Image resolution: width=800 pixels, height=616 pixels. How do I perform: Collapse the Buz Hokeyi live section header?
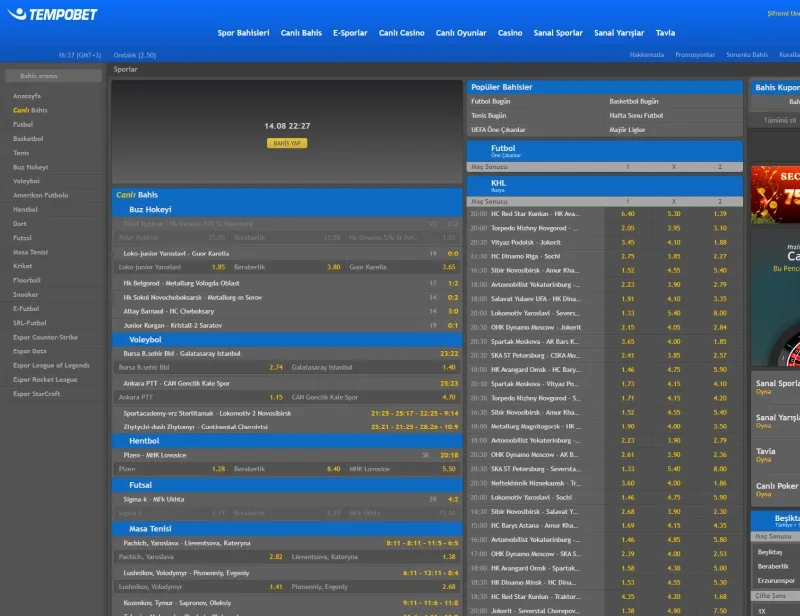pyautogui.click(x=287, y=210)
